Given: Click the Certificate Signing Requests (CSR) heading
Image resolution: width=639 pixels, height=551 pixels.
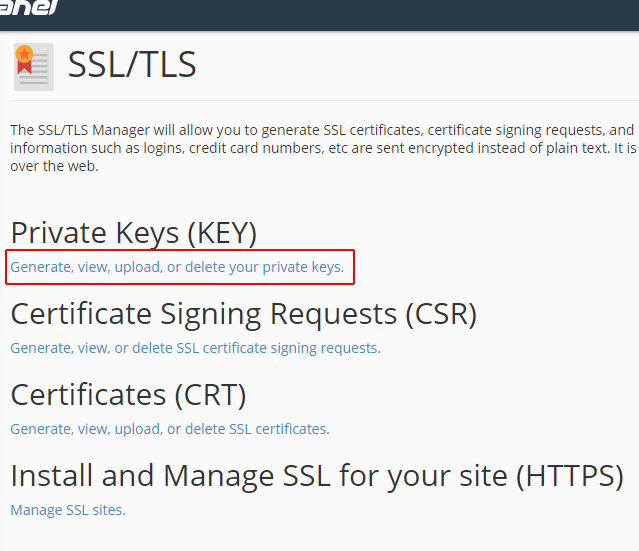Looking at the screenshot, I should 244,314.
